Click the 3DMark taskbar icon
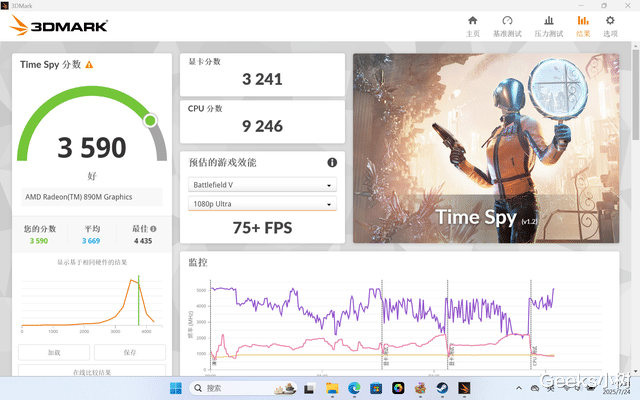640x400 pixels. pyautogui.click(x=464, y=388)
